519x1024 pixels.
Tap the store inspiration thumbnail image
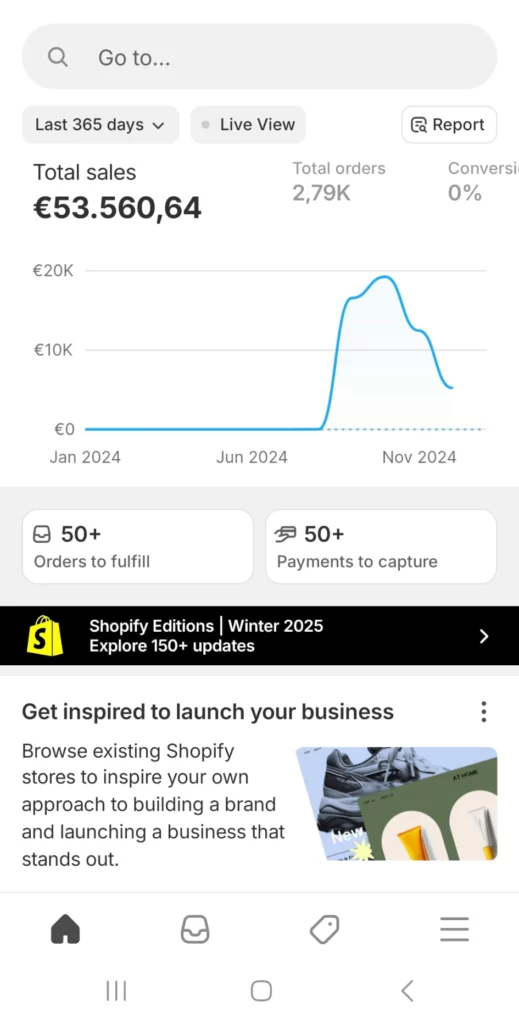pos(396,804)
